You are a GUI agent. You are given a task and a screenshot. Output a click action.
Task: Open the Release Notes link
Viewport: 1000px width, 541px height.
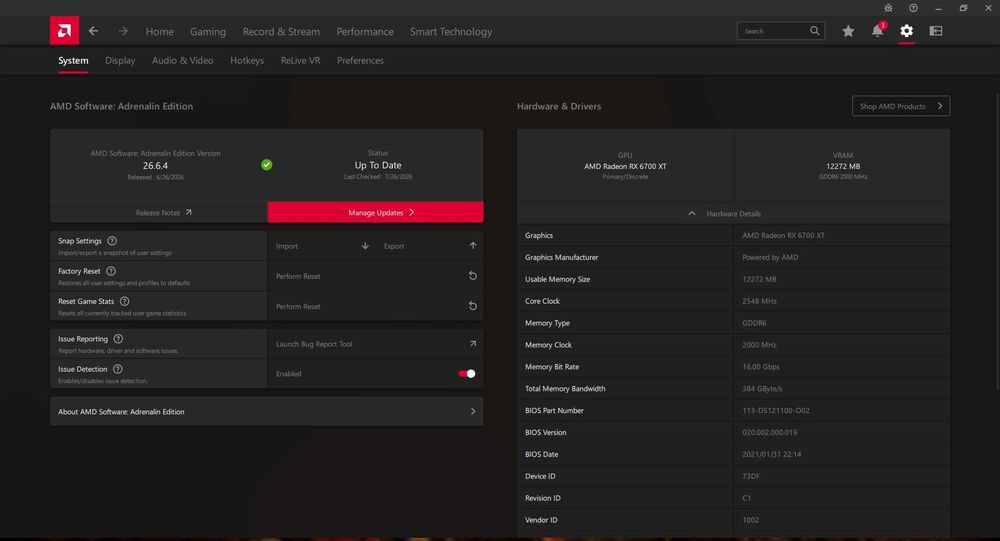[158, 212]
